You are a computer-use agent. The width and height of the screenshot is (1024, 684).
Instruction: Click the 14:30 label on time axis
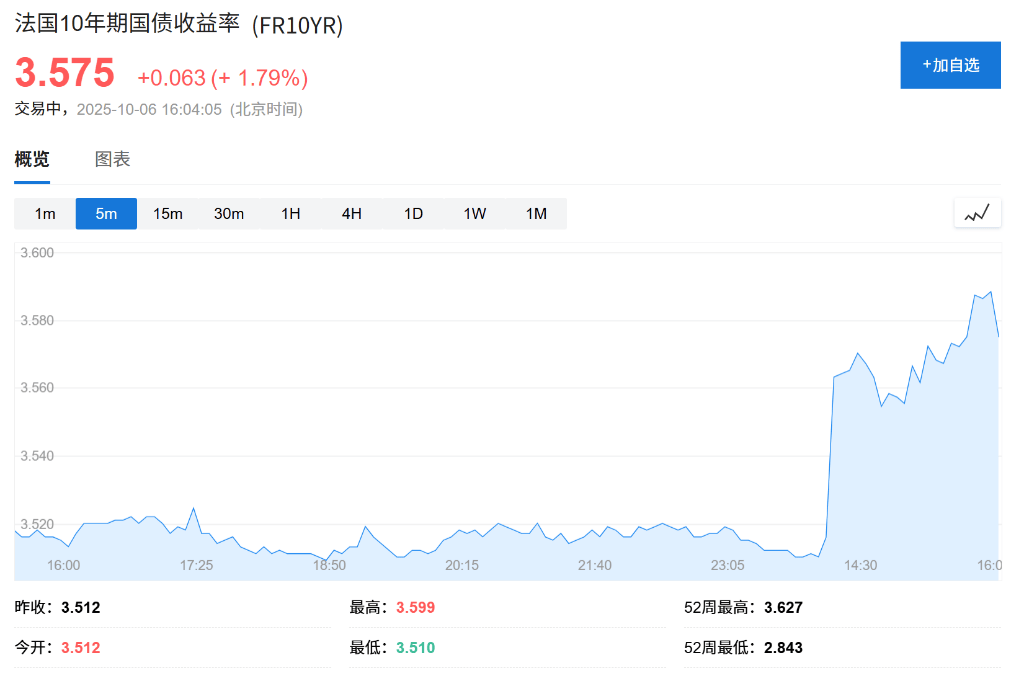pos(860,565)
